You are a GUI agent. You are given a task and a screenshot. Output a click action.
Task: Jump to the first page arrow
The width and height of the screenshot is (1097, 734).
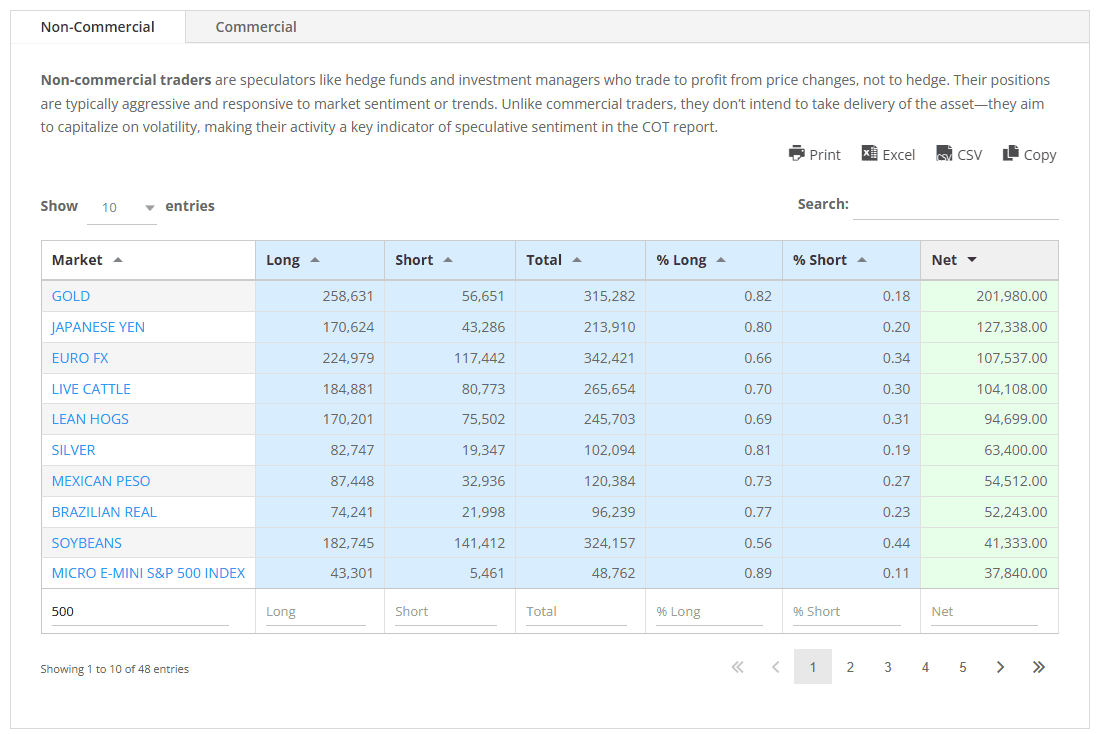(738, 667)
